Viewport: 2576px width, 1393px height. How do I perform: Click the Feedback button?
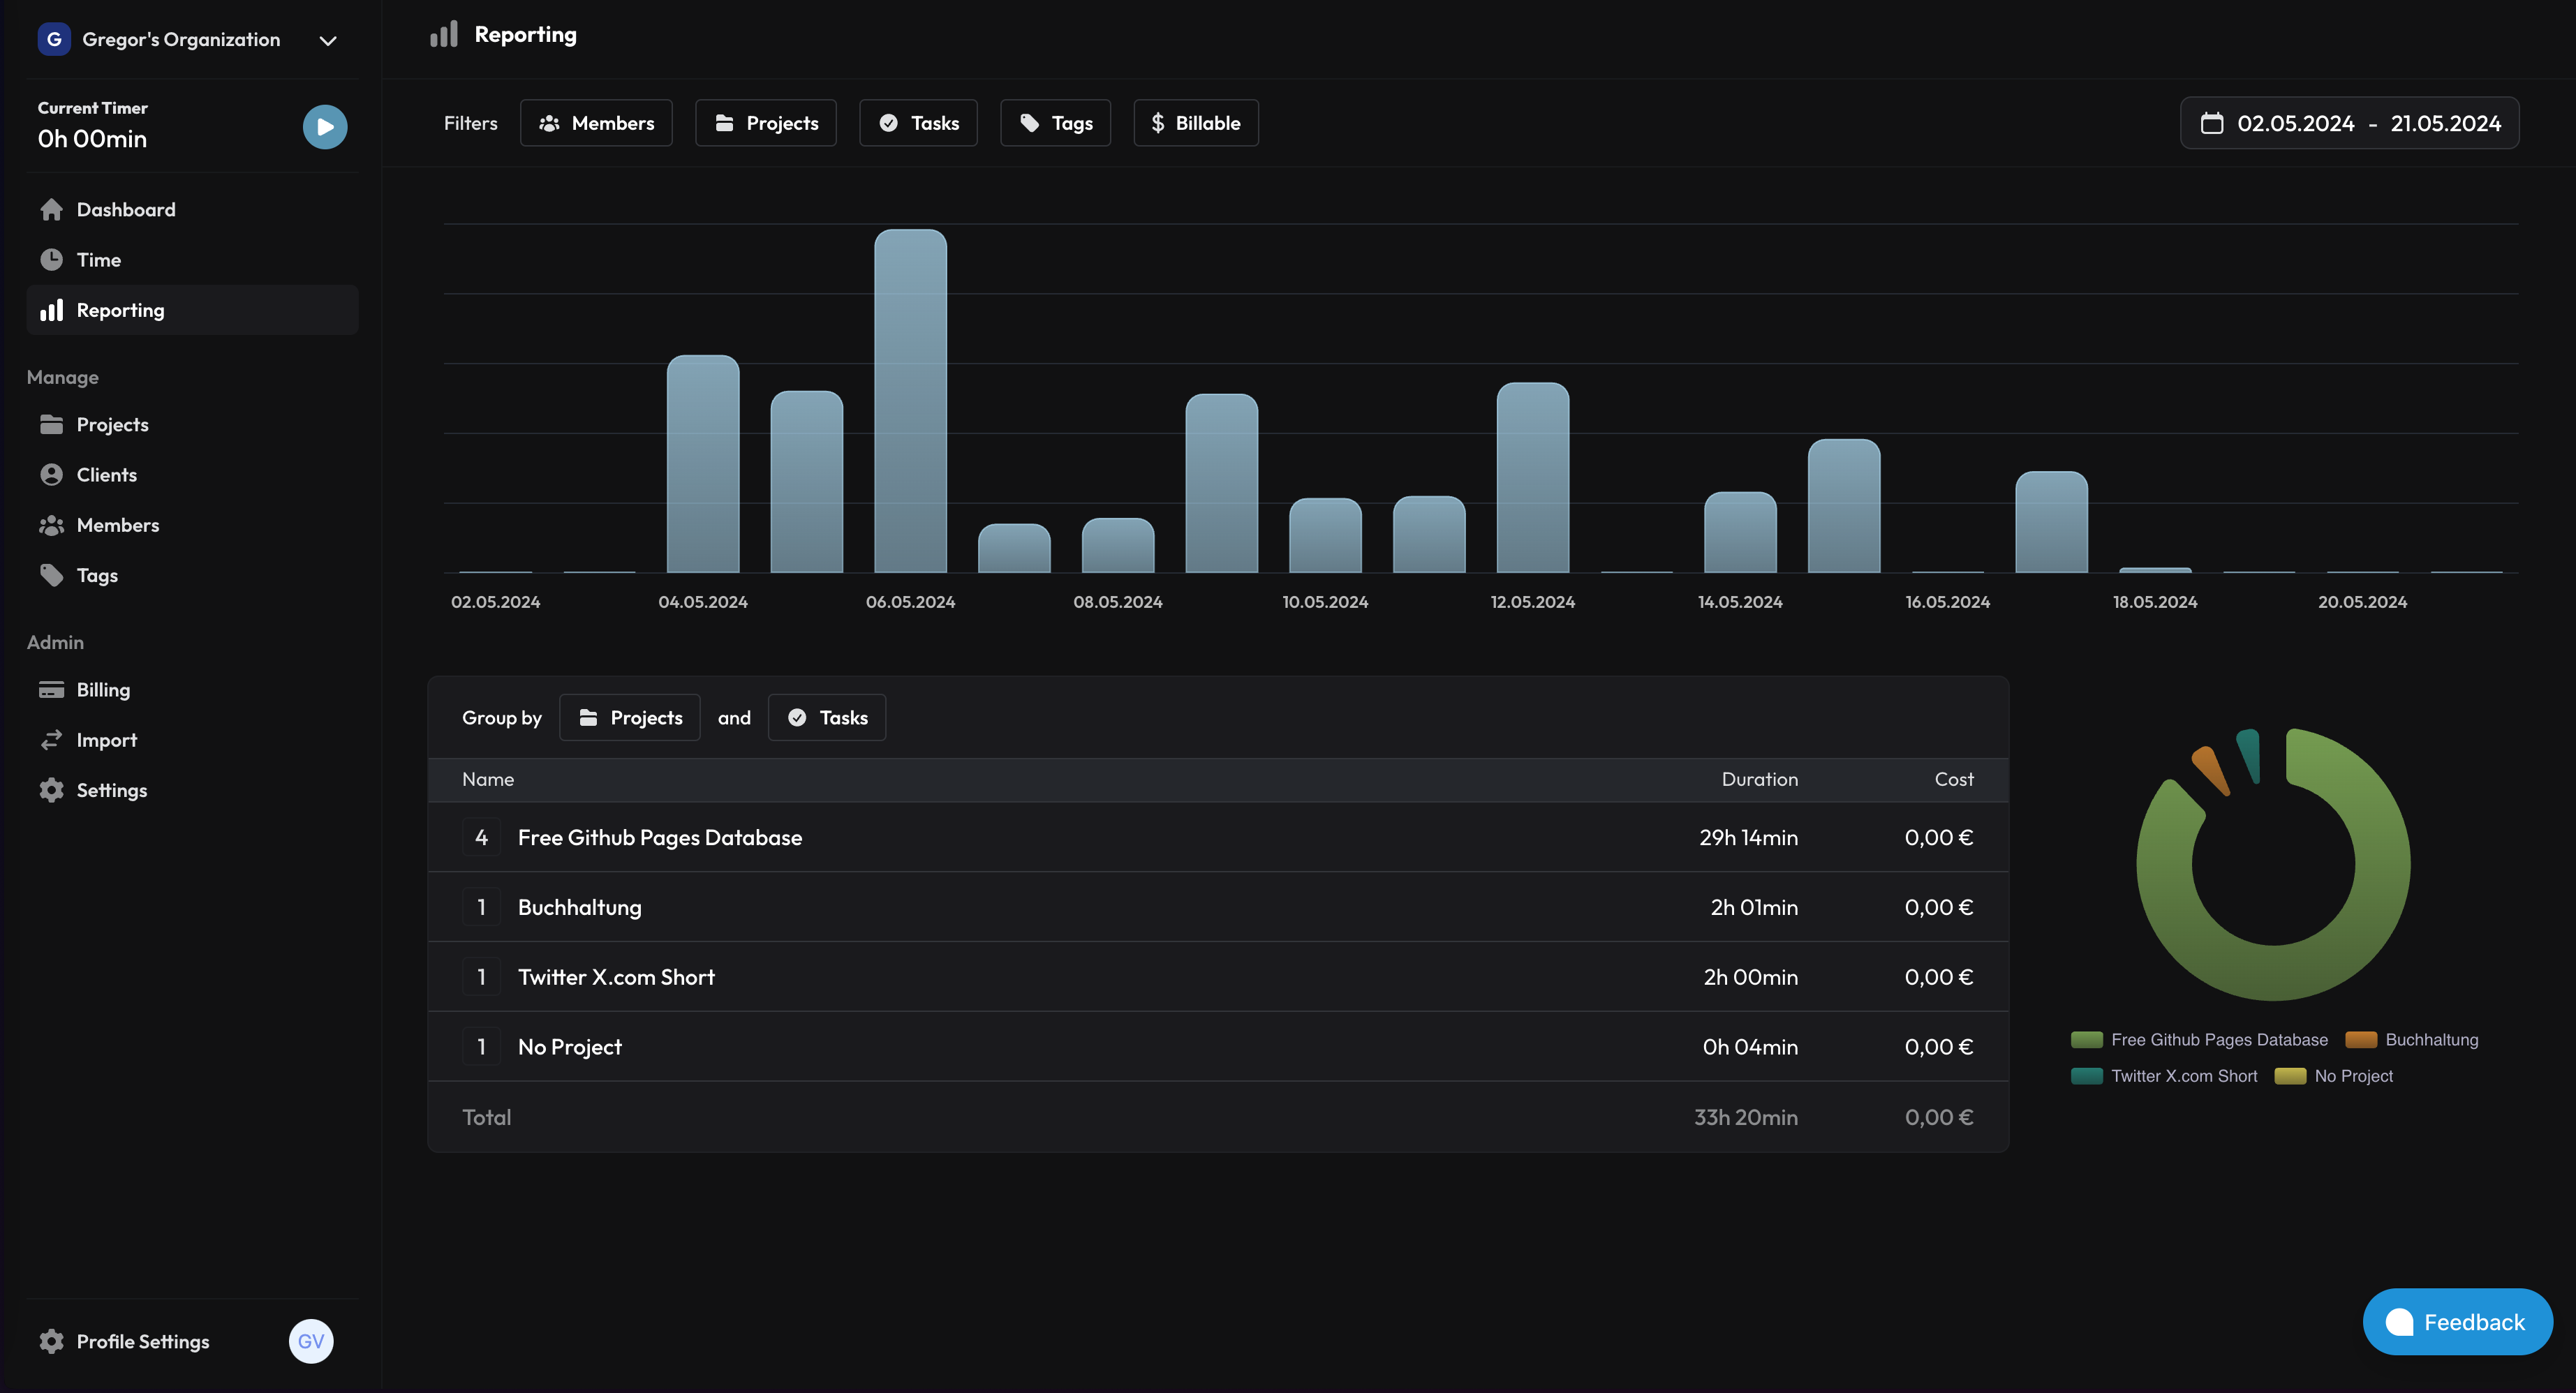pyautogui.click(x=2457, y=1322)
